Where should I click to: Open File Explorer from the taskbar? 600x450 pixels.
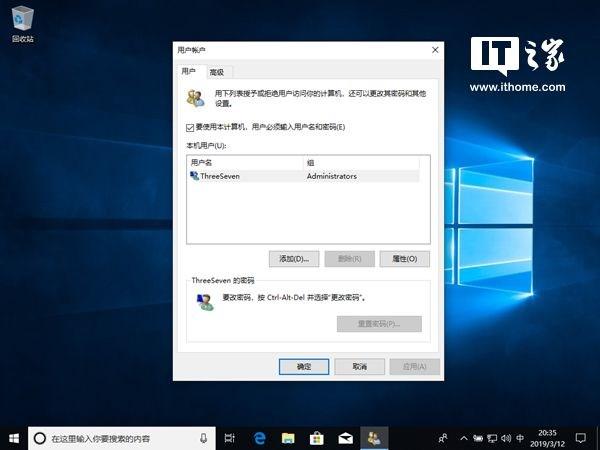coord(288,438)
